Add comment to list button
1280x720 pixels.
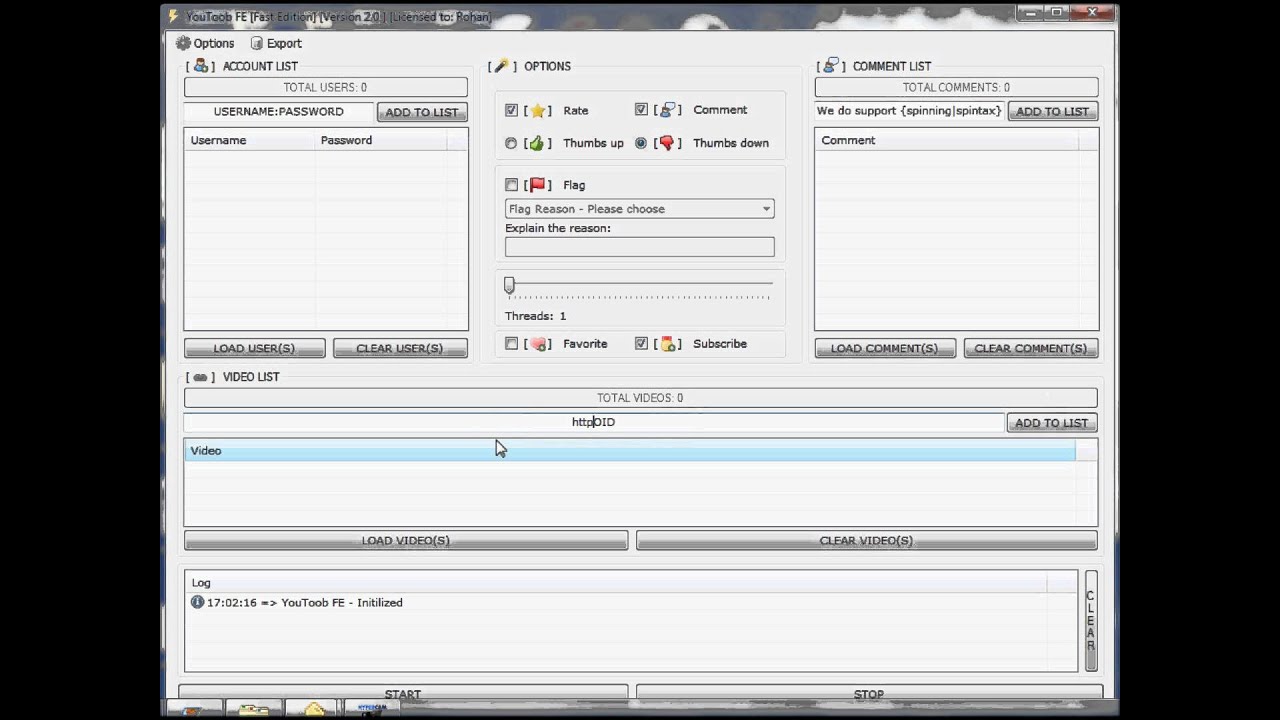point(1053,111)
